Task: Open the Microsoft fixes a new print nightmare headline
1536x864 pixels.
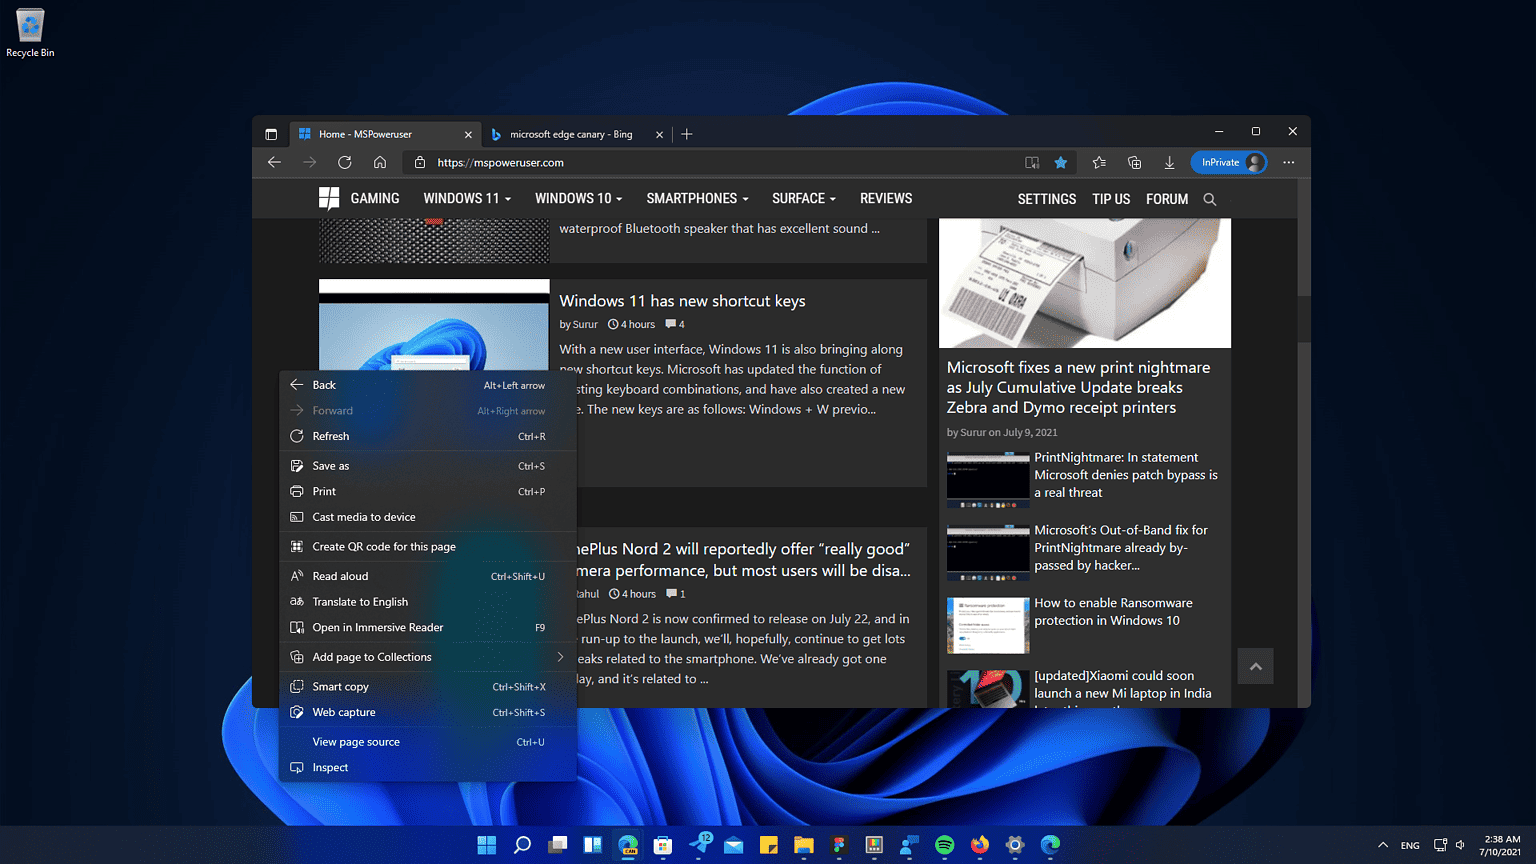Action: tap(1079, 388)
